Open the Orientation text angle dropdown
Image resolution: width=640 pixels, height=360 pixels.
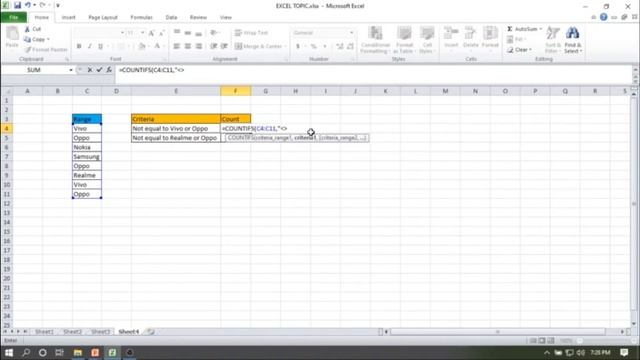click(215, 33)
